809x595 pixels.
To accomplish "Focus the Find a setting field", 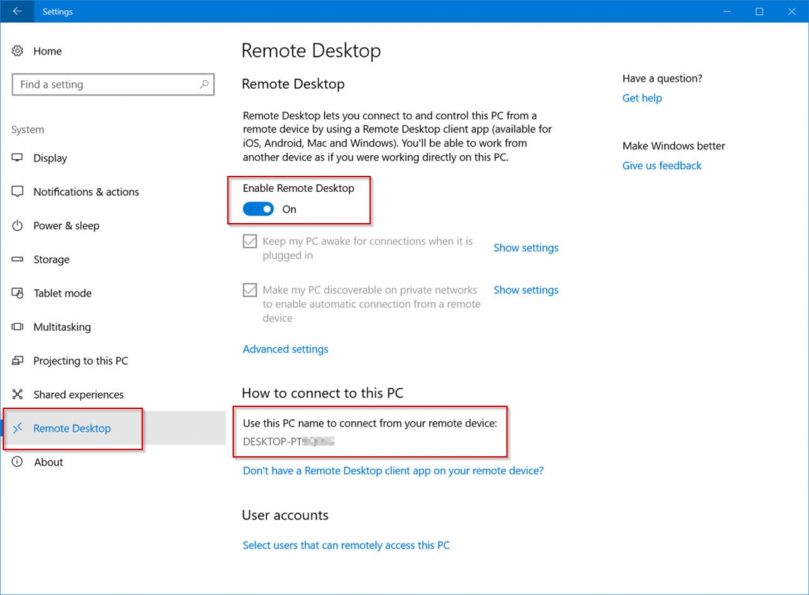I will click(x=113, y=84).
